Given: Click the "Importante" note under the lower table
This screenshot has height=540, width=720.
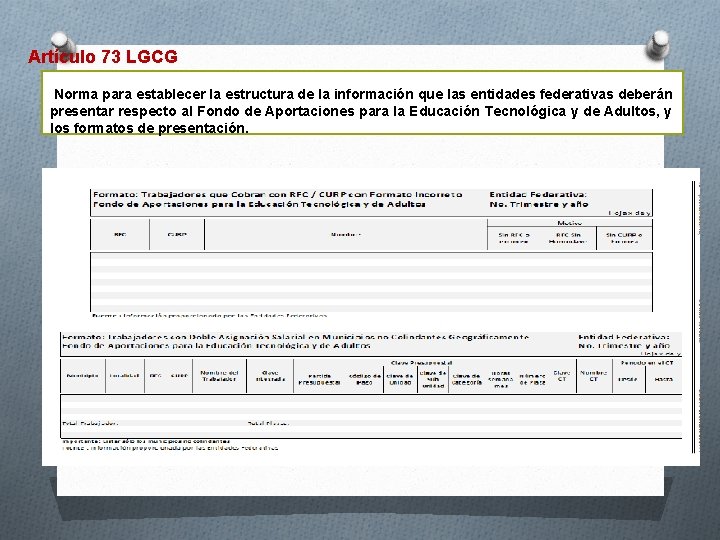Looking at the screenshot, I should (x=146, y=441).
